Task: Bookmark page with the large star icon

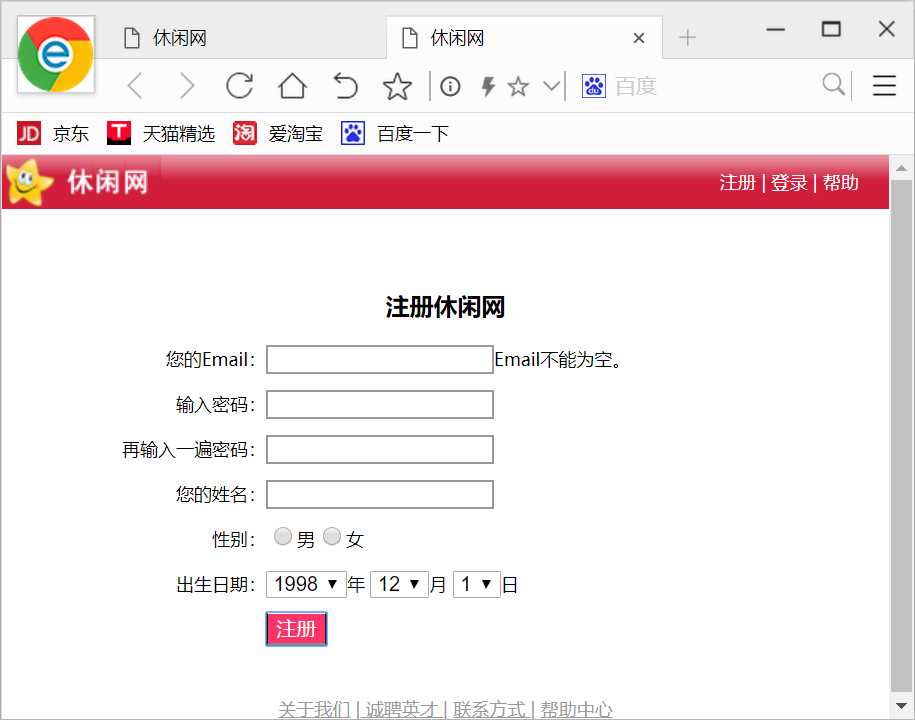Action: tap(397, 86)
